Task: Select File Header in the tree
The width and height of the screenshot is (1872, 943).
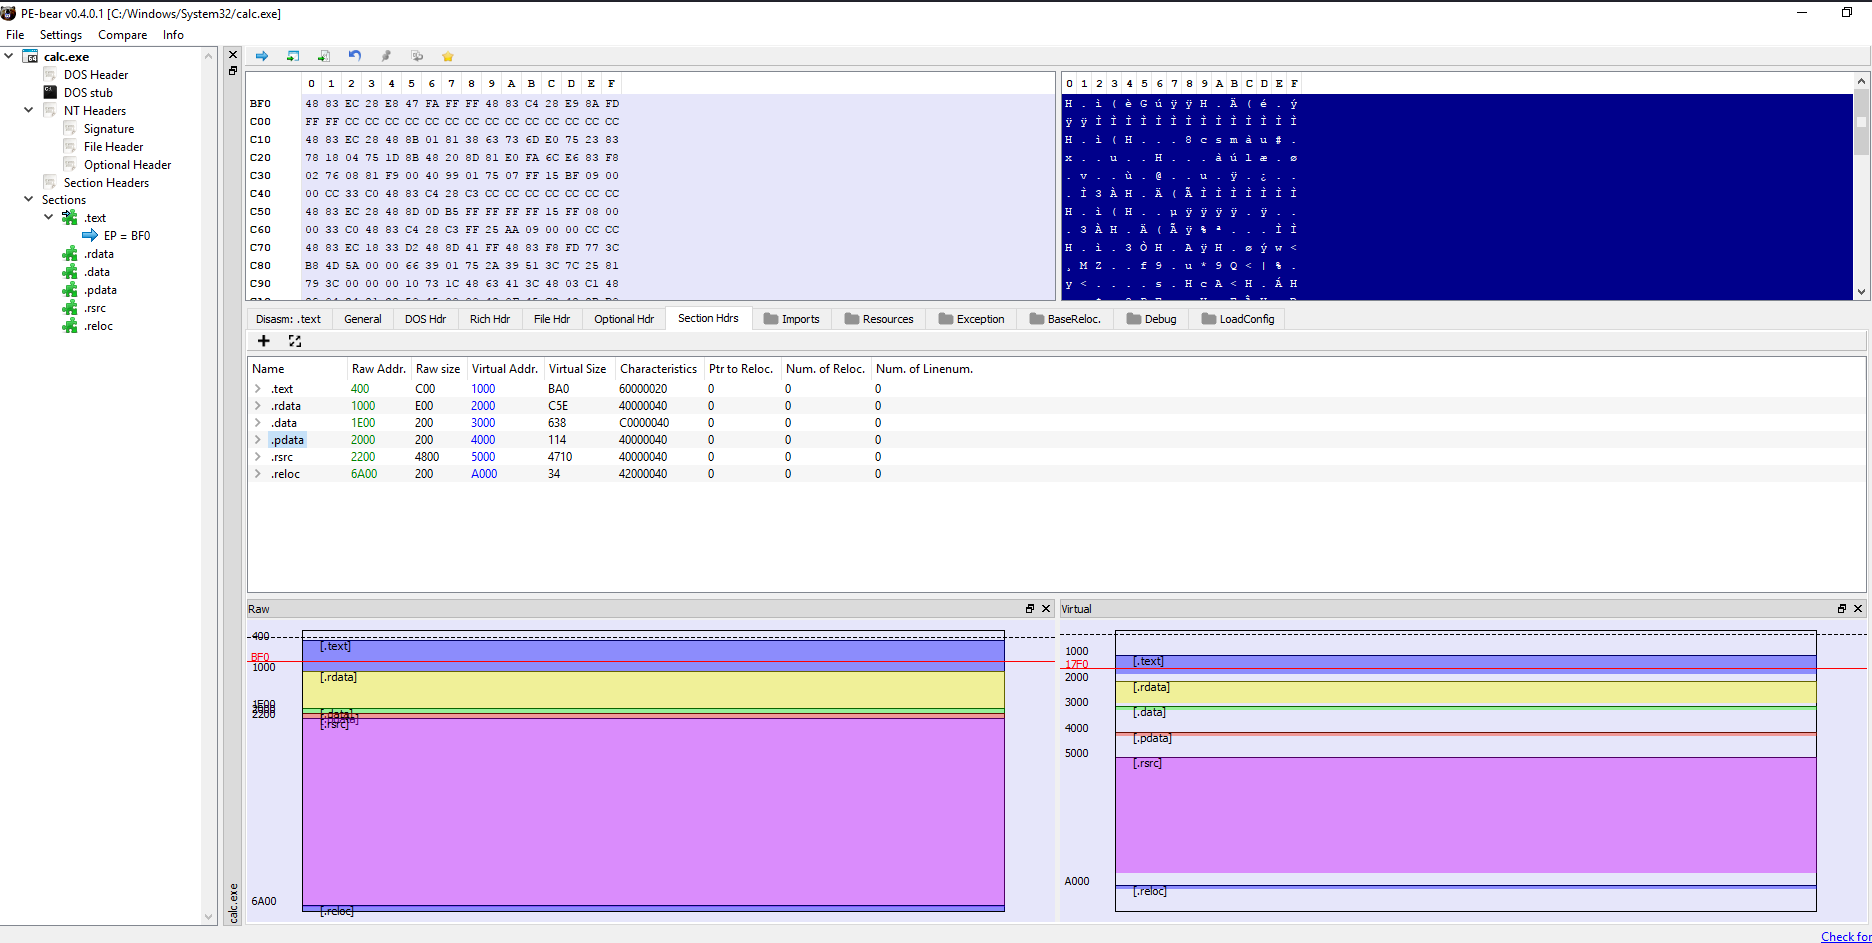Action: (113, 147)
